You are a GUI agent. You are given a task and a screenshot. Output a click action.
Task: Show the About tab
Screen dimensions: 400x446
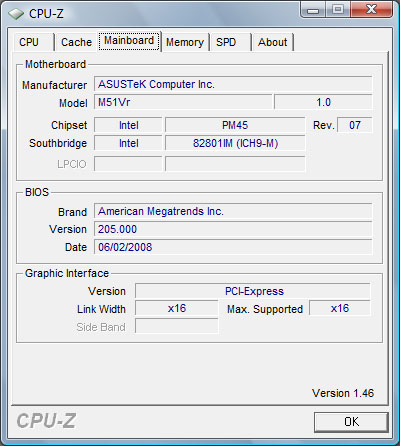click(273, 42)
